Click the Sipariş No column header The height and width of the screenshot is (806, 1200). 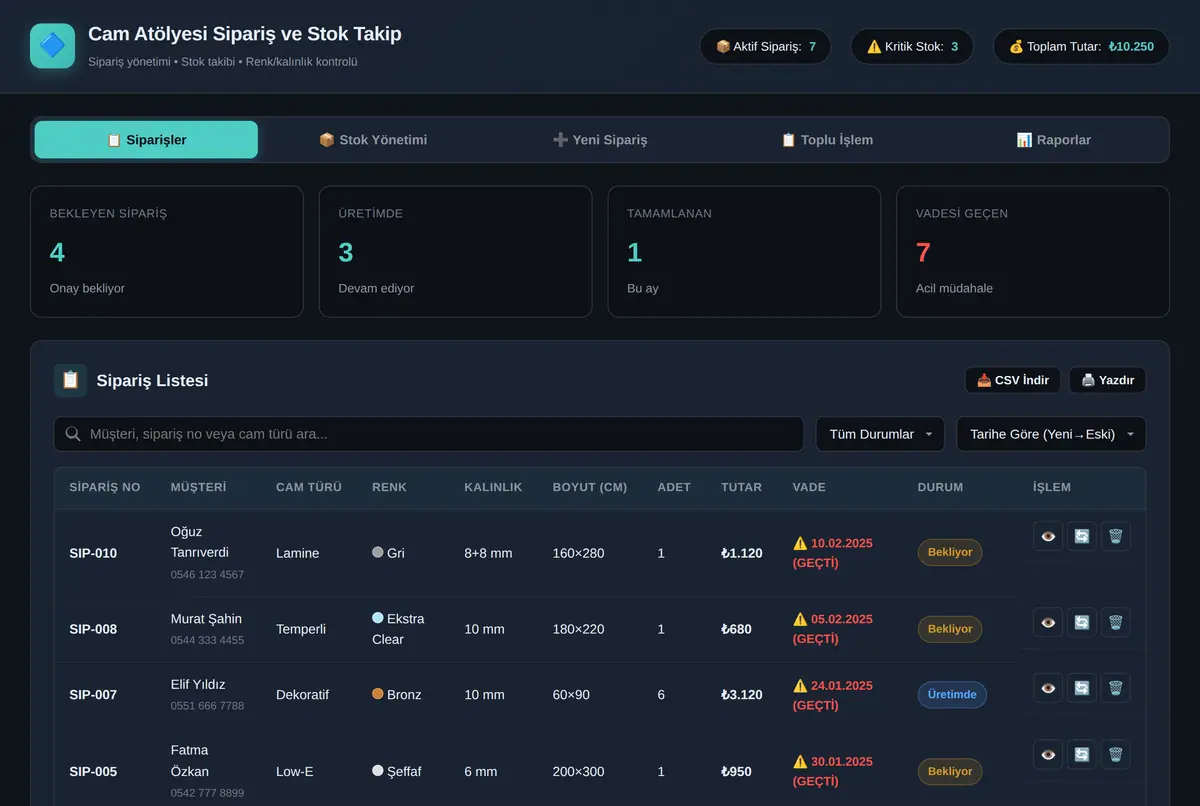105,487
